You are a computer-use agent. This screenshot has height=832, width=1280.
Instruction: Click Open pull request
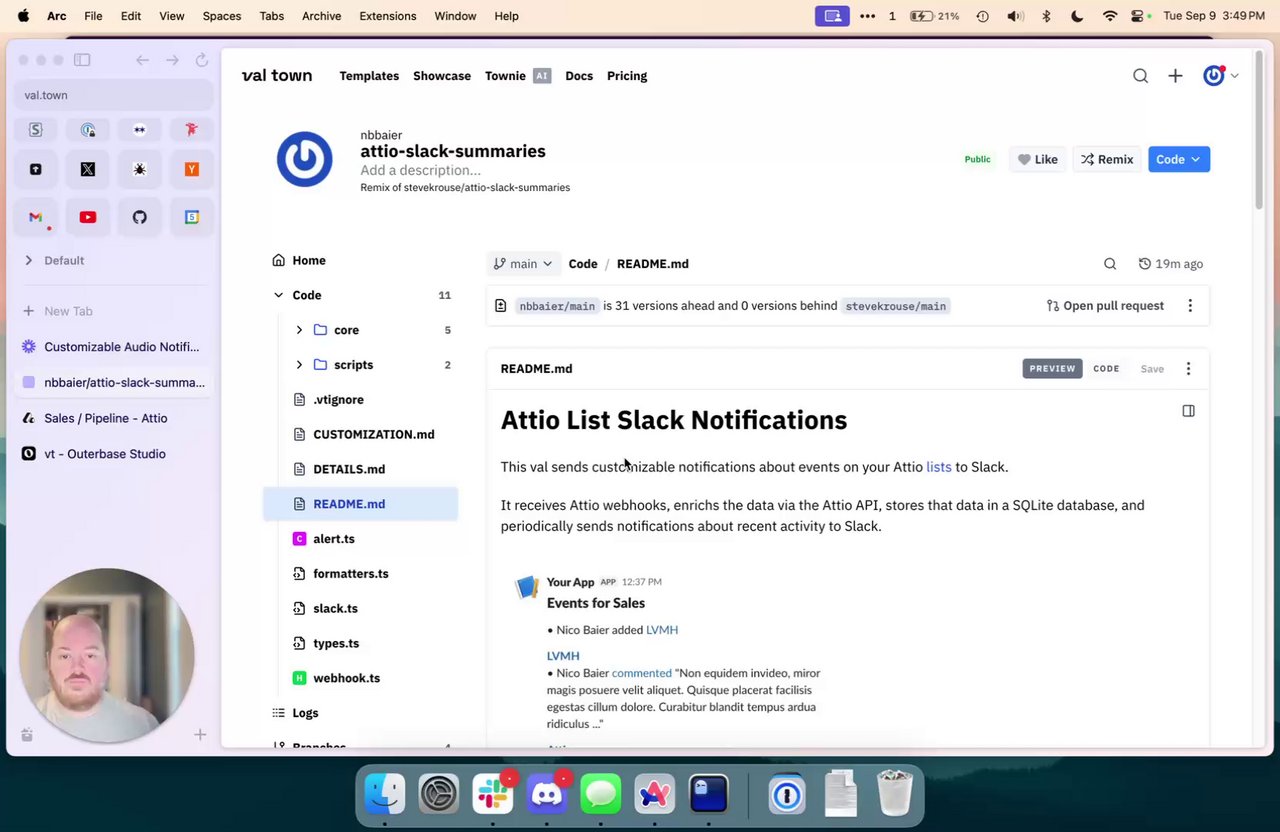(1105, 306)
